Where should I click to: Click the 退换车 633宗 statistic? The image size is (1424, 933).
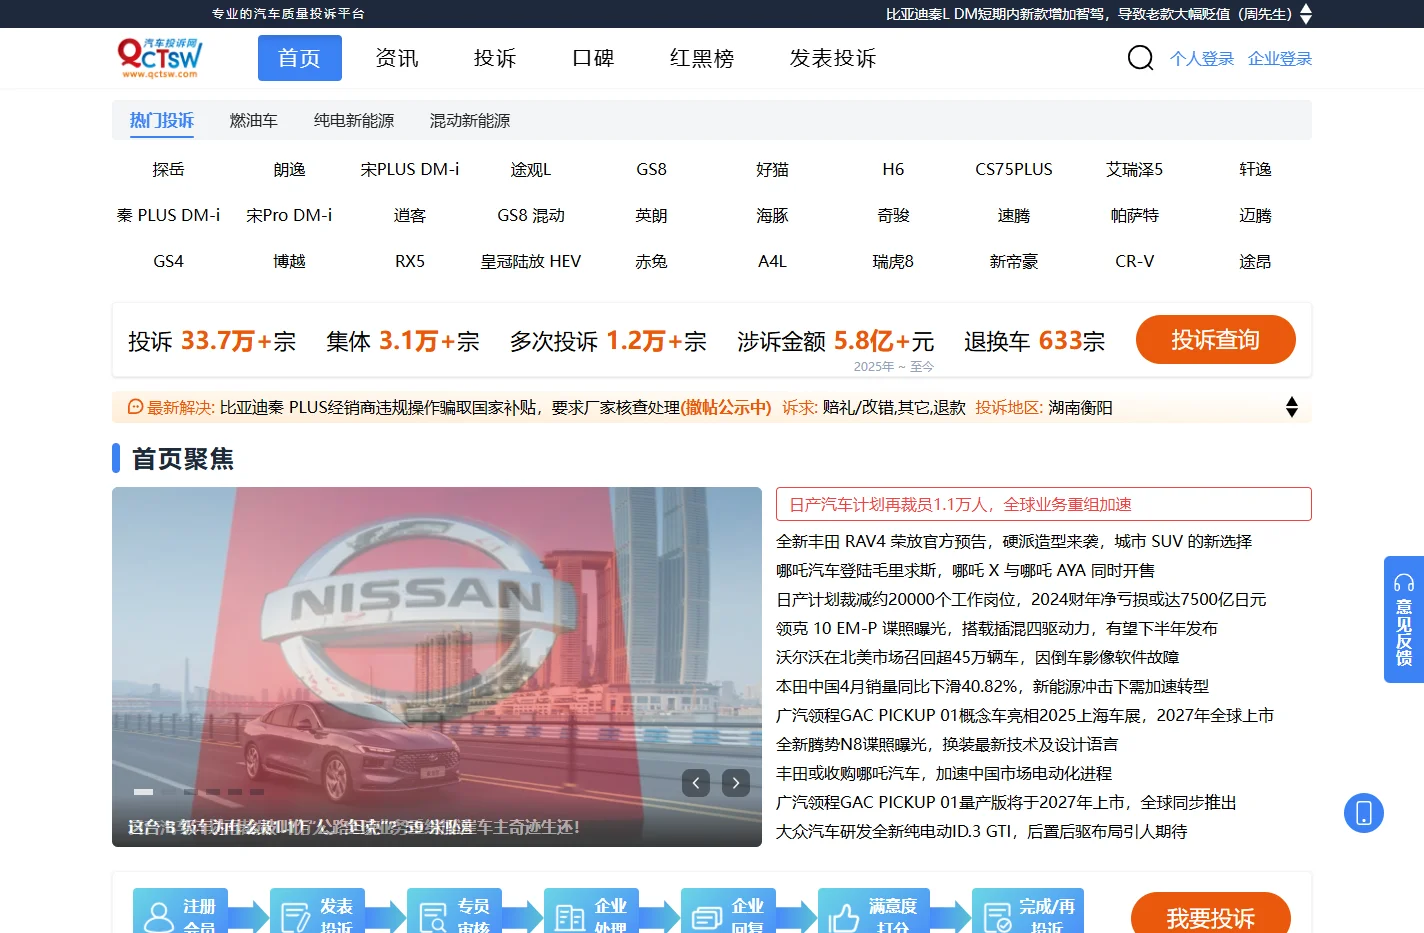click(x=1035, y=341)
